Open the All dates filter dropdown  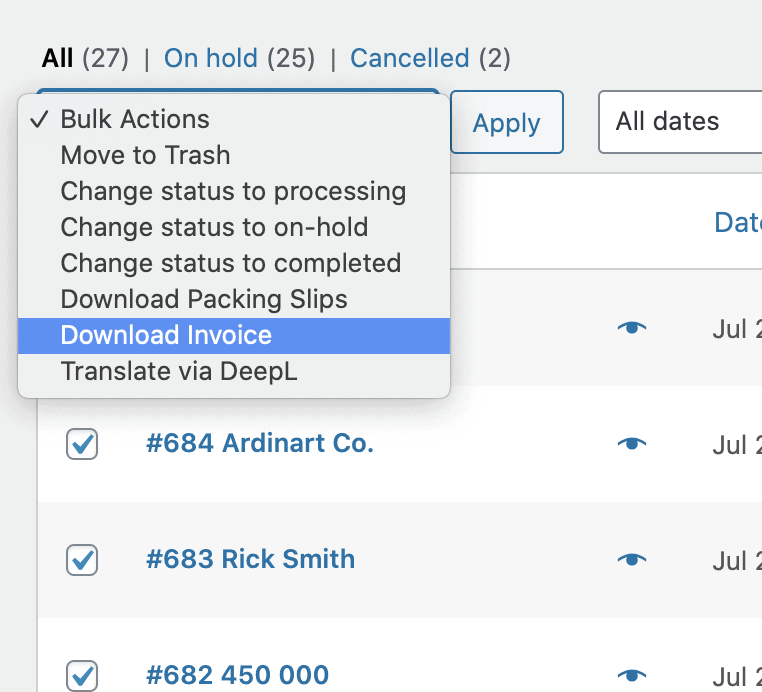[x=680, y=122]
